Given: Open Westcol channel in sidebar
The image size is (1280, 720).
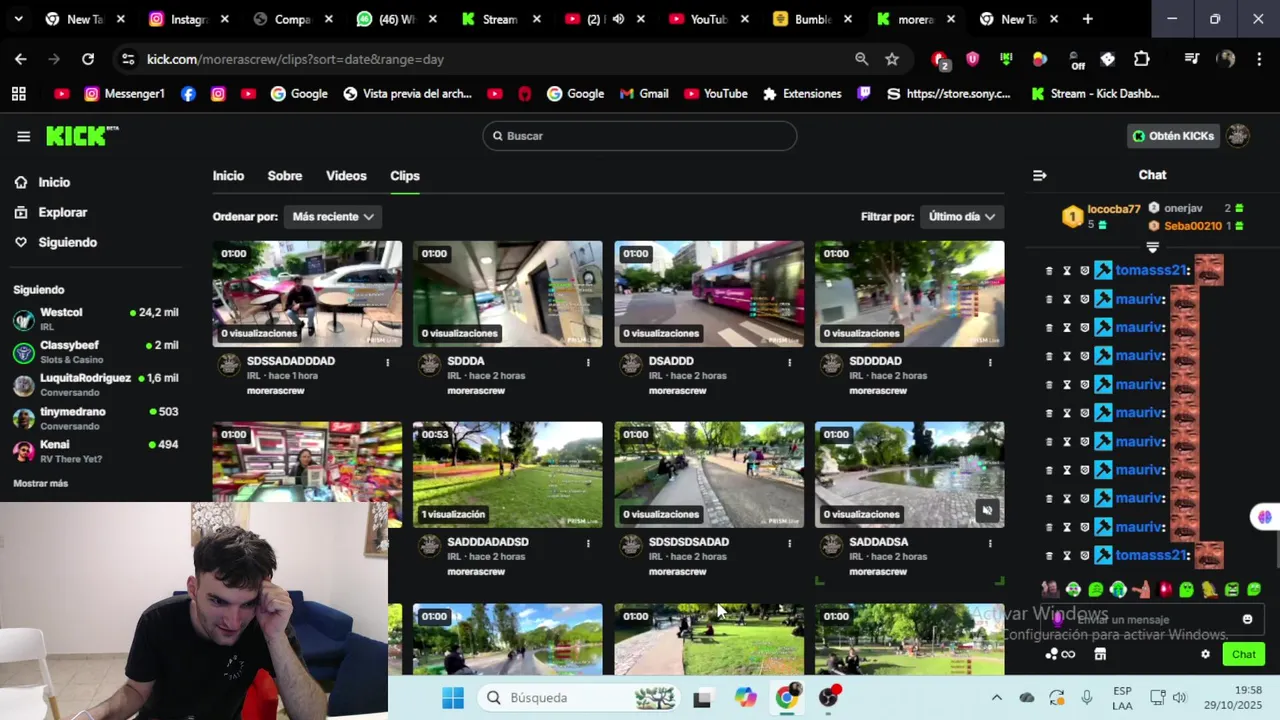Looking at the screenshot, I should (x=96, y=319).
